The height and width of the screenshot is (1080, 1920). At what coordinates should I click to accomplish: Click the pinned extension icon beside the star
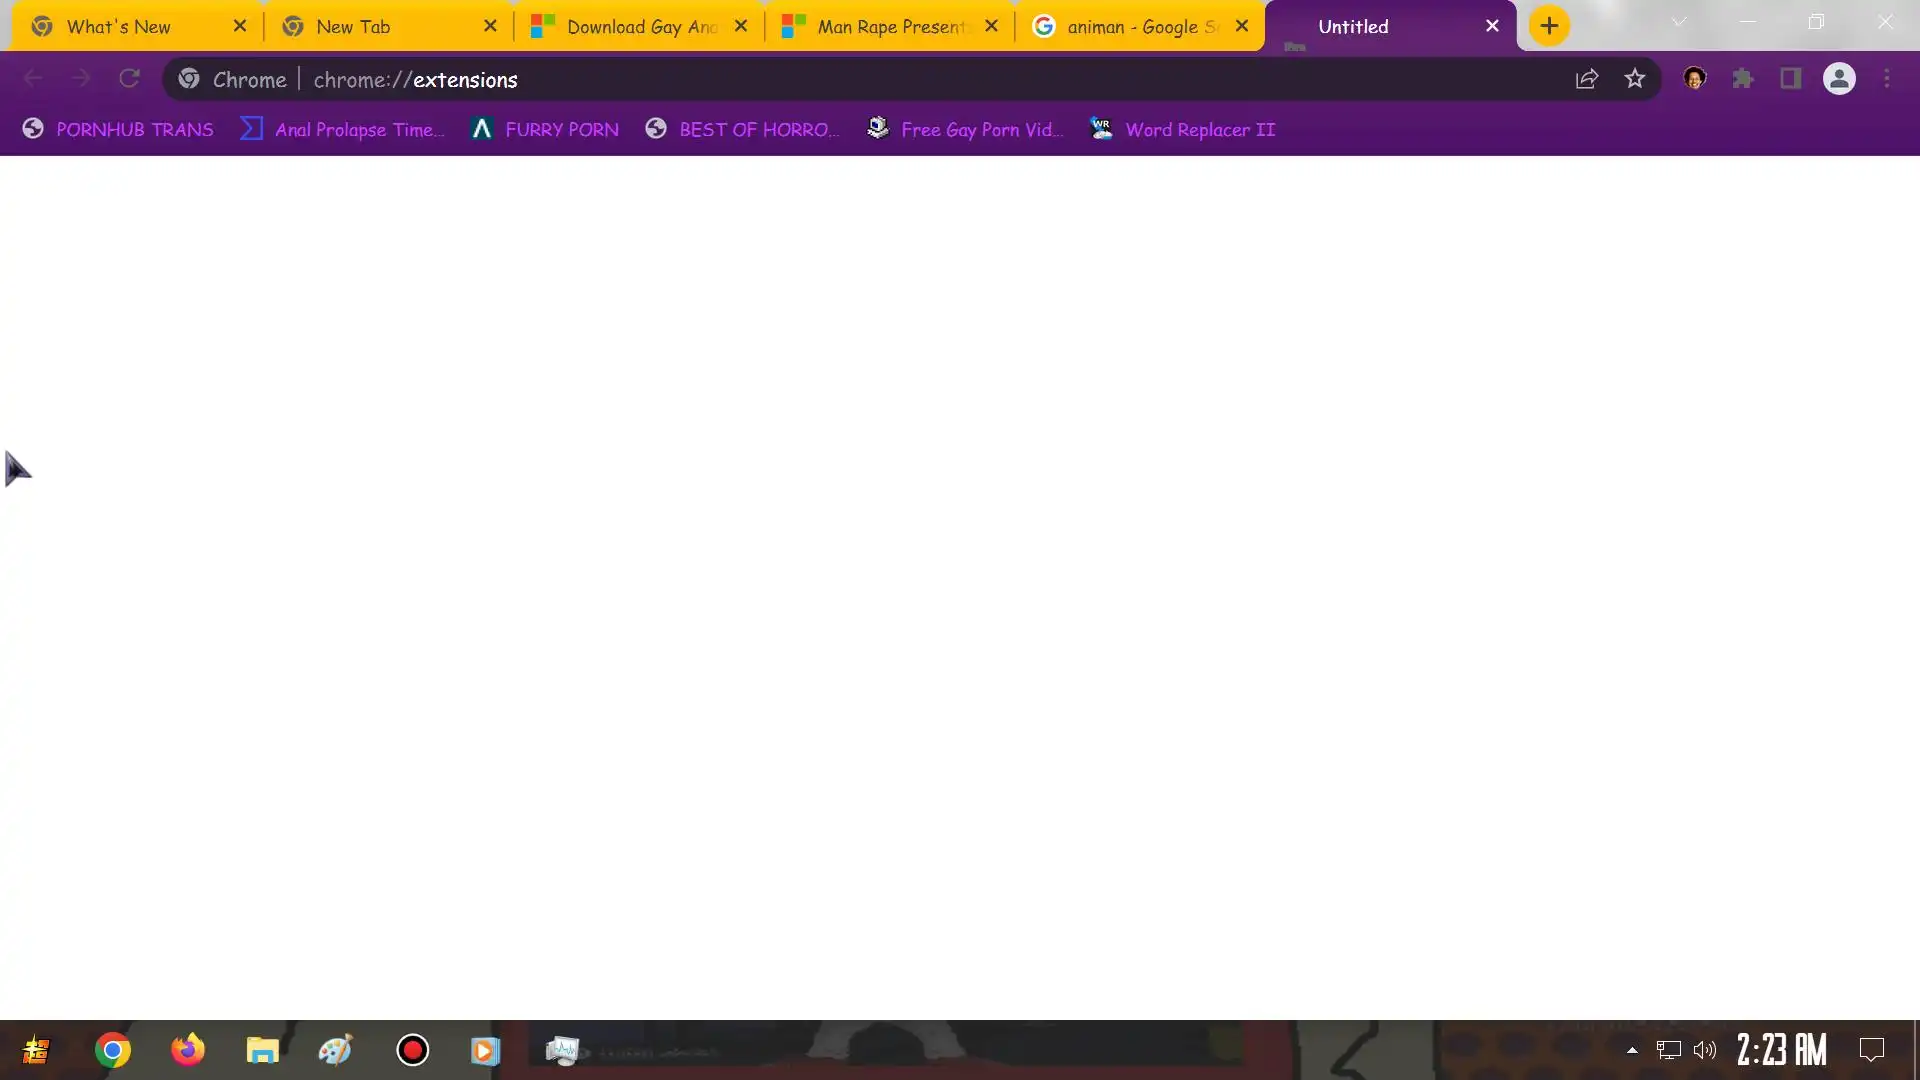click(1695, 79)
